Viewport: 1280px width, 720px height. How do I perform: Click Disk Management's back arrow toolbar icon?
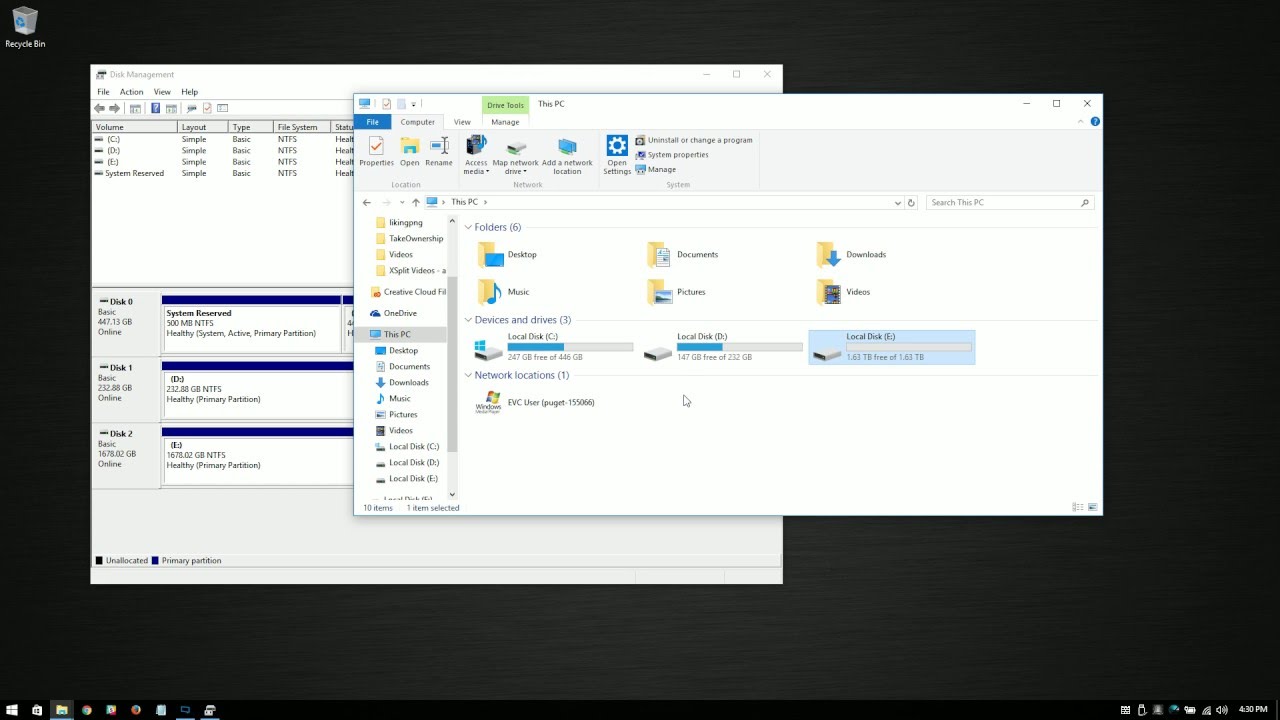[99, 108]
